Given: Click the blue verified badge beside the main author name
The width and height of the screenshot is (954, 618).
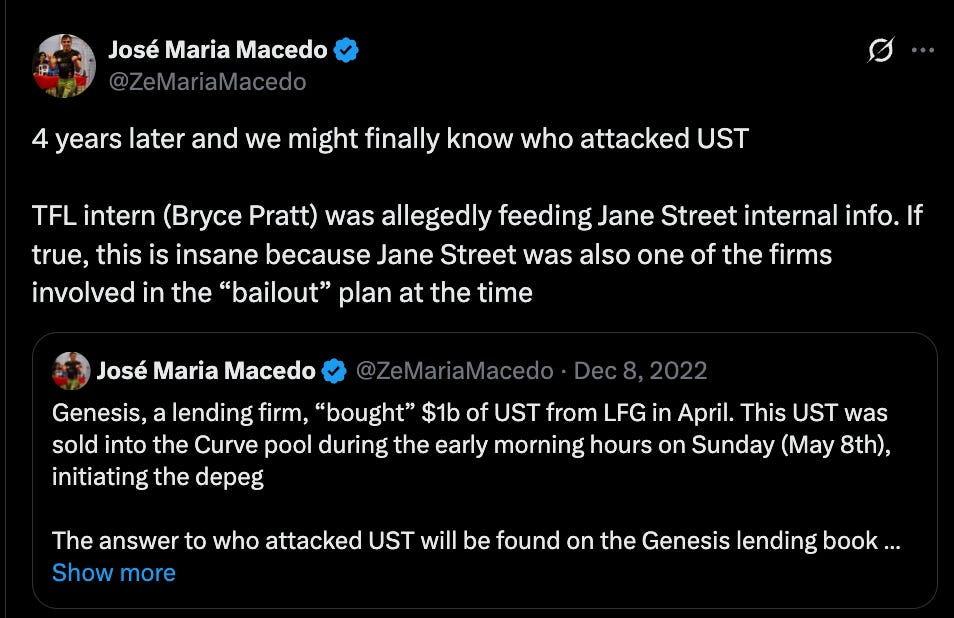Looking at the screenshot, I should click(x=346, y=50).
